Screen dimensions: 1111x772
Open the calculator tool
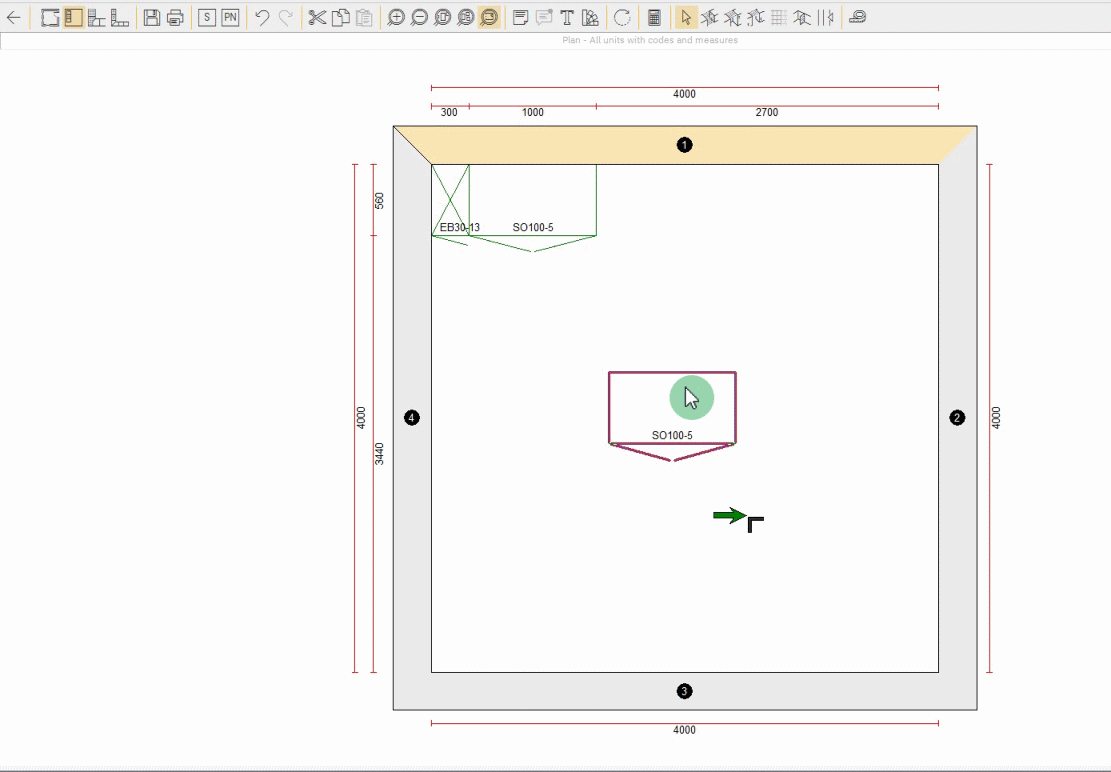point(654,17)
